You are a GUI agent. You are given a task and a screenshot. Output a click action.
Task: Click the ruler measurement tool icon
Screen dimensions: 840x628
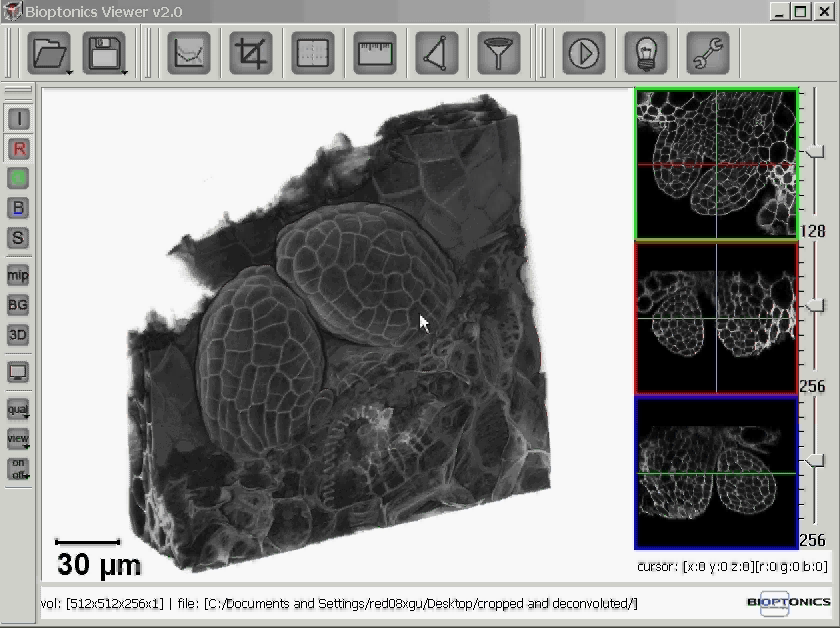(375, 52)
